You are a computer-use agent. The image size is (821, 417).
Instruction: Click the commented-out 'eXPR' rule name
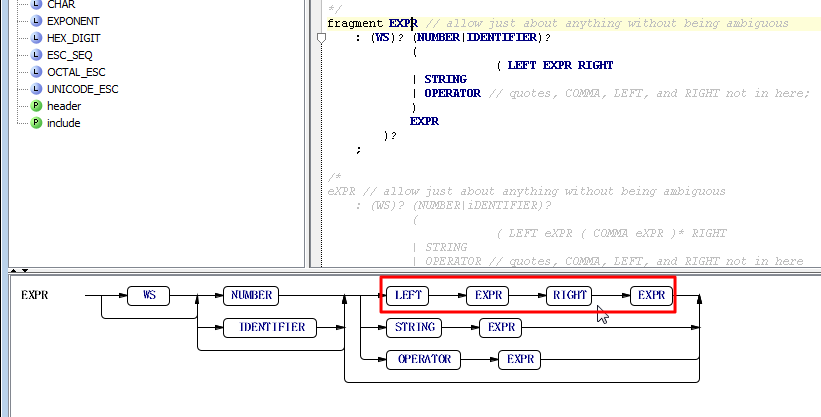coord(341,191)
